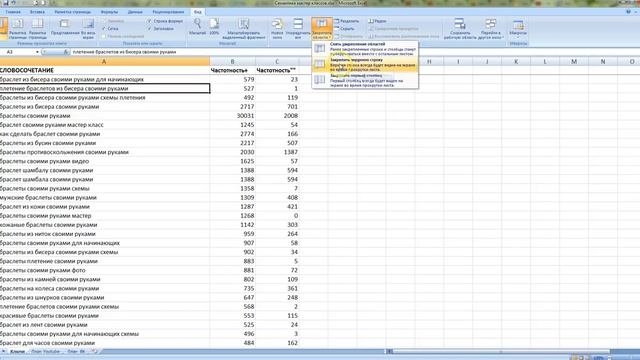Expand Macros (Макросы) dropdown
The height and width of the screenshot is (360, 640).
(x=518, y=29)
